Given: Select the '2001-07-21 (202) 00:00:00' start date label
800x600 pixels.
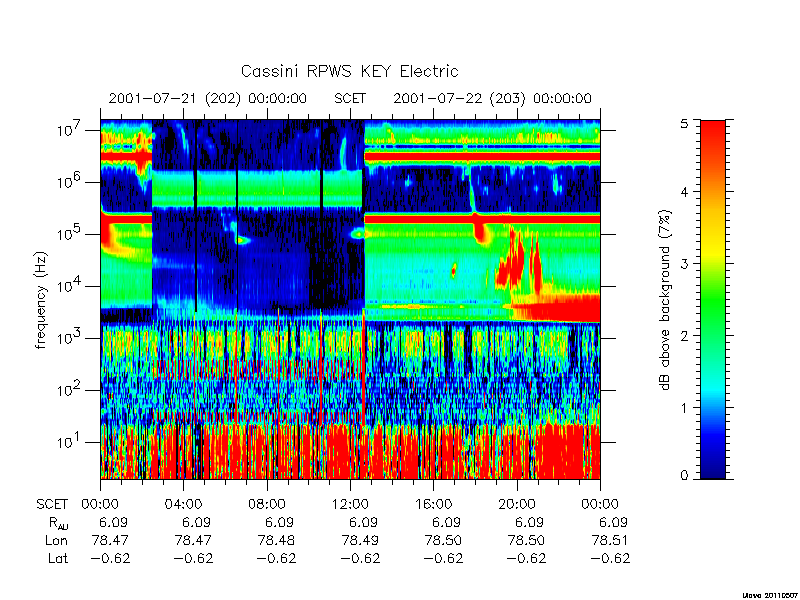Looking at the screenshot, I should click(207, 98).
